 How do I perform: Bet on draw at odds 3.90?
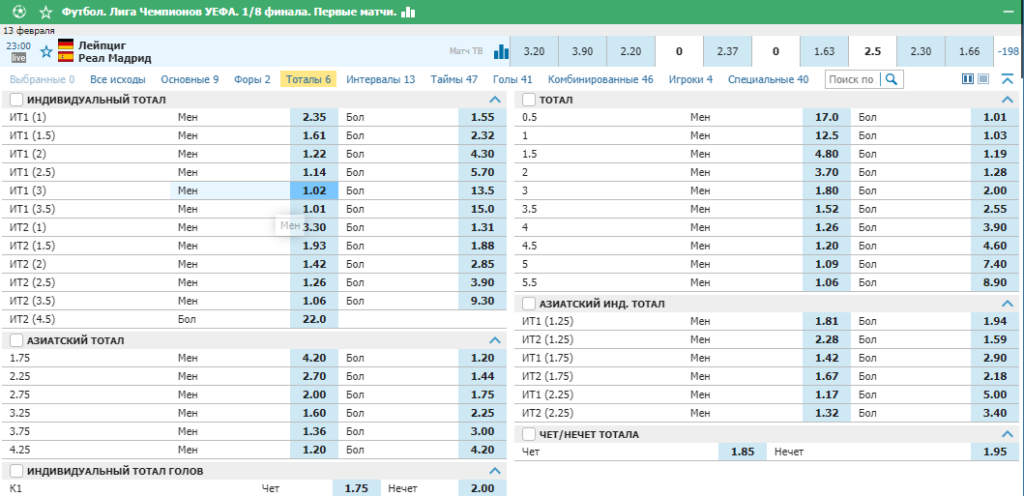click(x=582, y=52)
